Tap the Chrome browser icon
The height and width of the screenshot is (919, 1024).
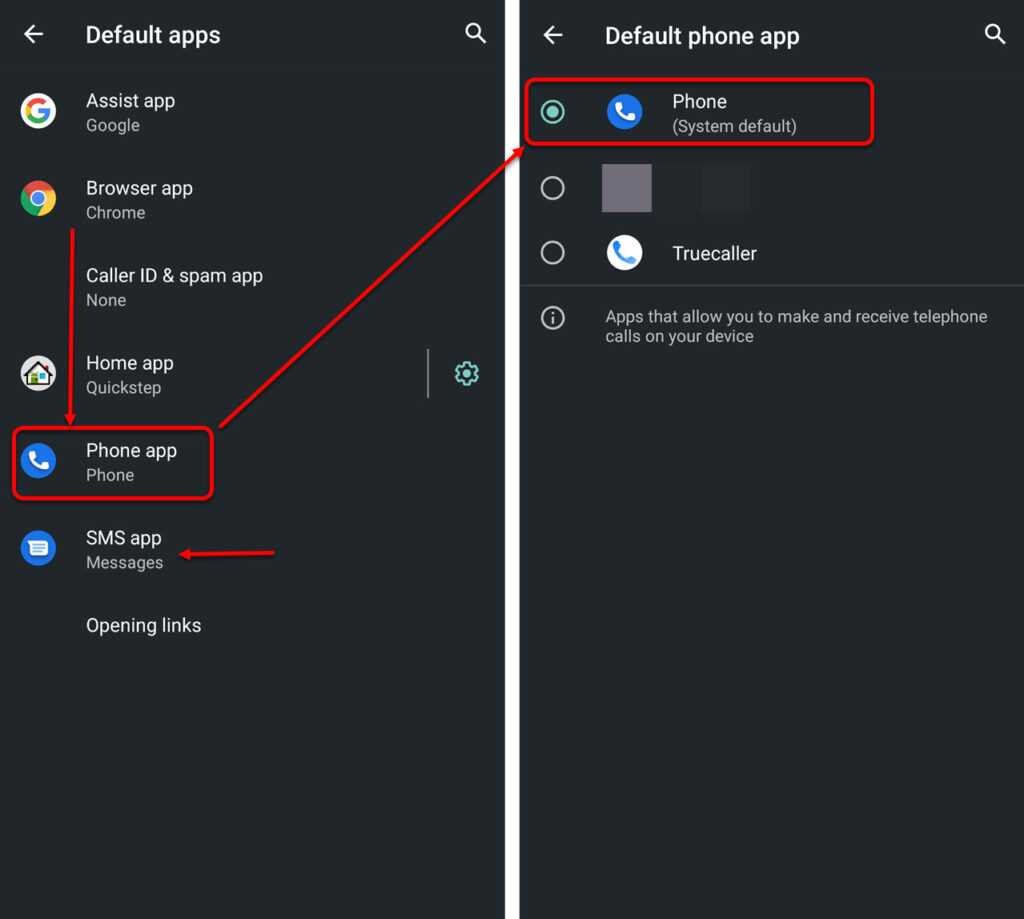click(x=38, y=199)
